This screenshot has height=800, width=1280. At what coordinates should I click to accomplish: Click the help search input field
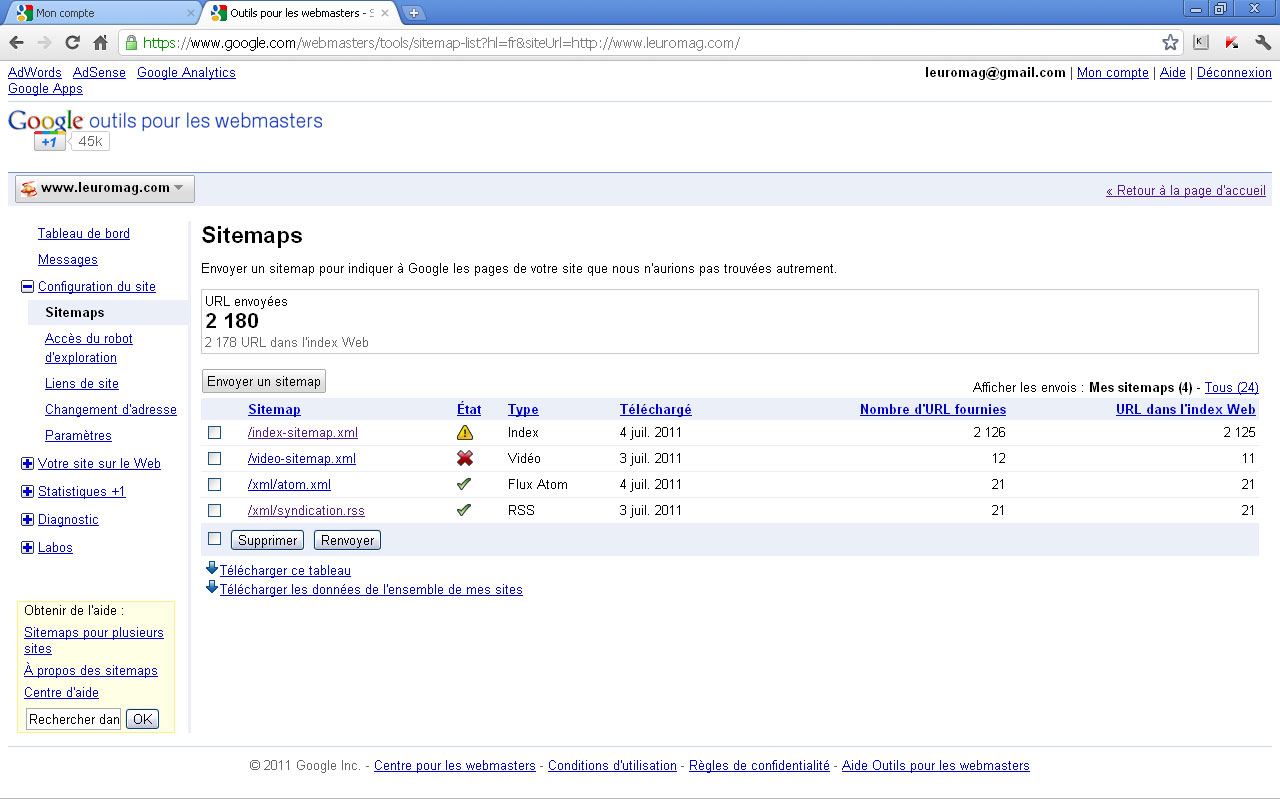(73, 719)
